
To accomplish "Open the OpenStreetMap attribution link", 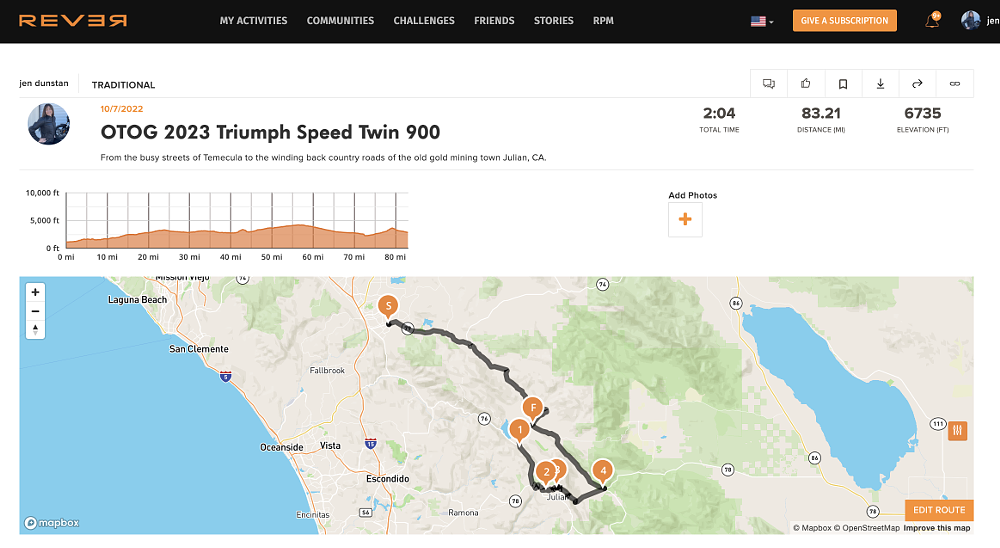I will pyautogui.click(x=867, y=528).
